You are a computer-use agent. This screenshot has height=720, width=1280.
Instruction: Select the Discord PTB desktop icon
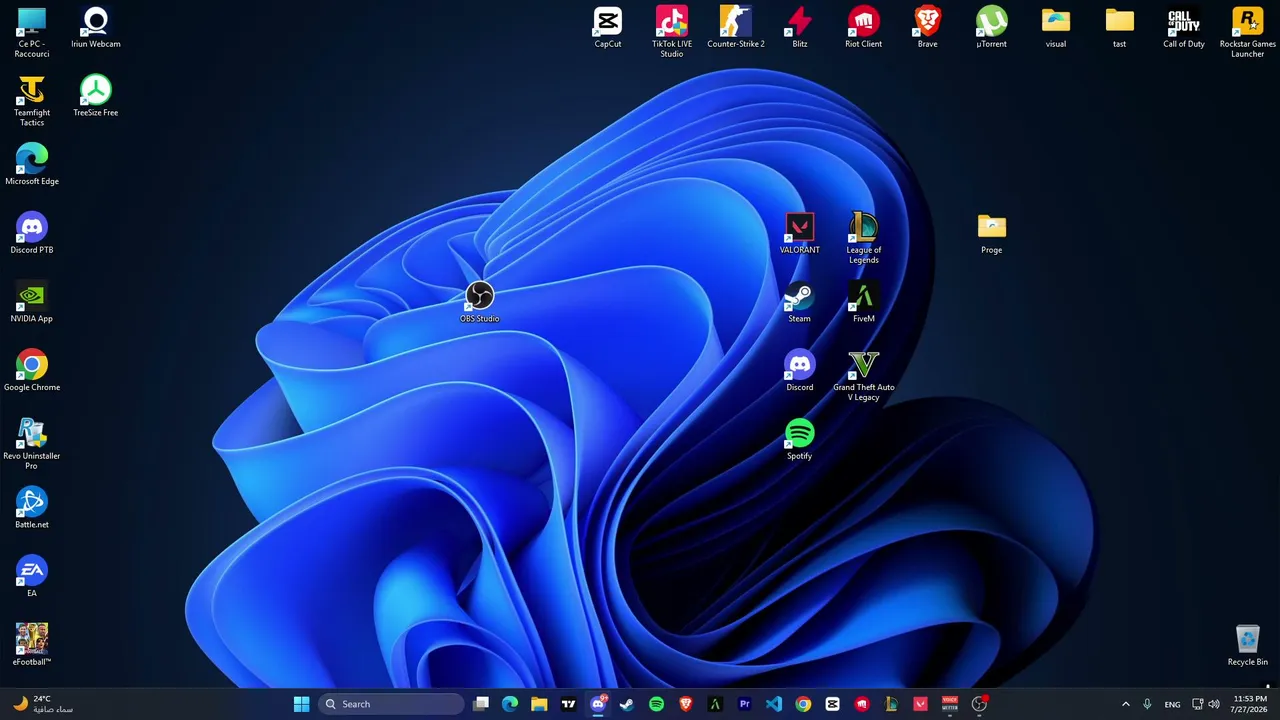point(32,233)
